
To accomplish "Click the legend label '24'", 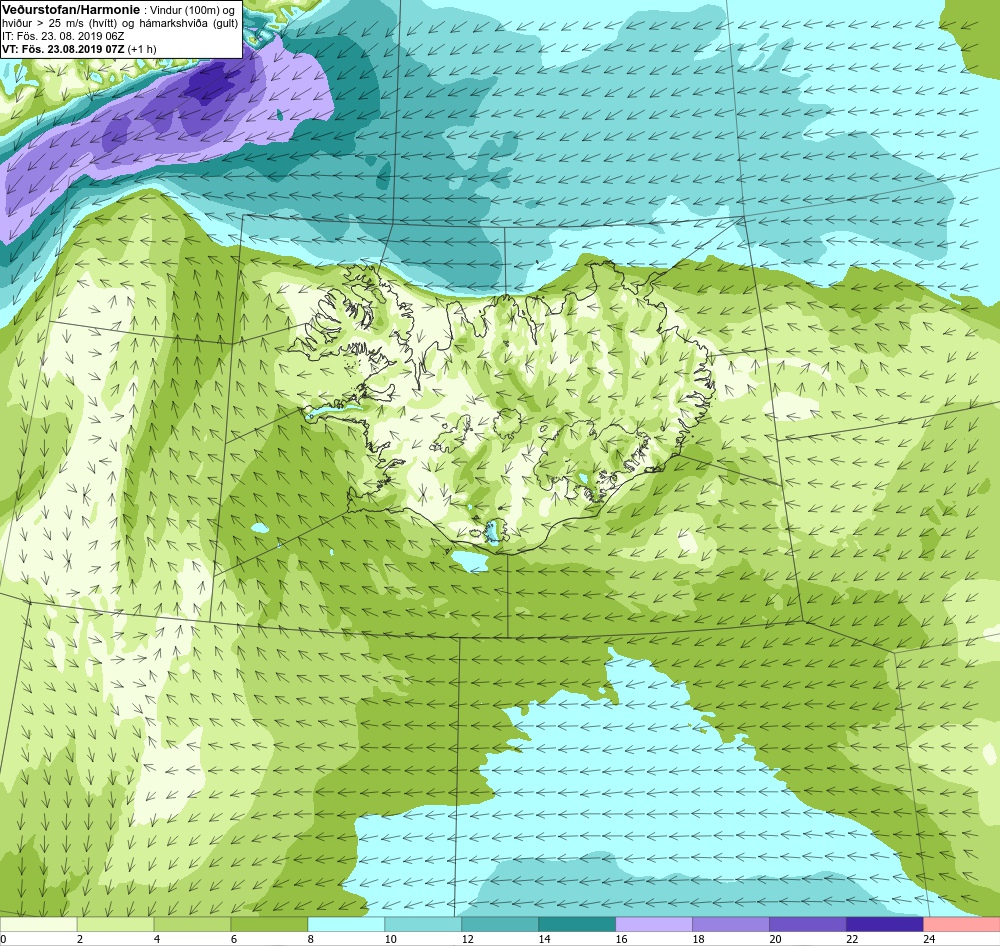I will click(x=929, y=939).
